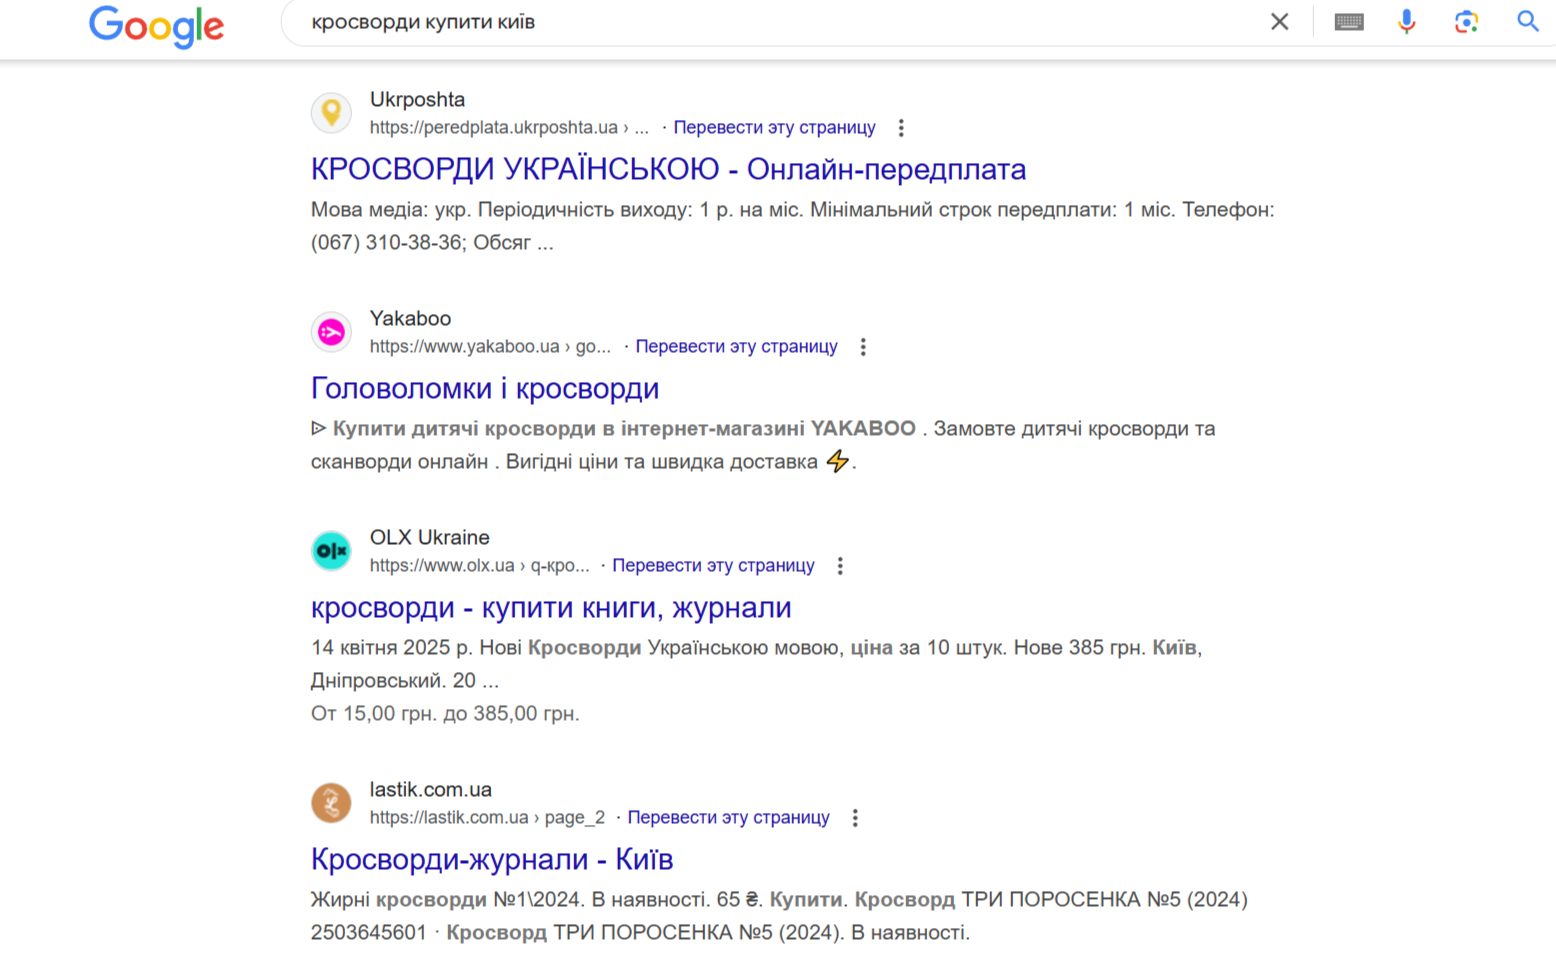Clear the search query with X
1556x975 pixels.
tap(1279, 22)
